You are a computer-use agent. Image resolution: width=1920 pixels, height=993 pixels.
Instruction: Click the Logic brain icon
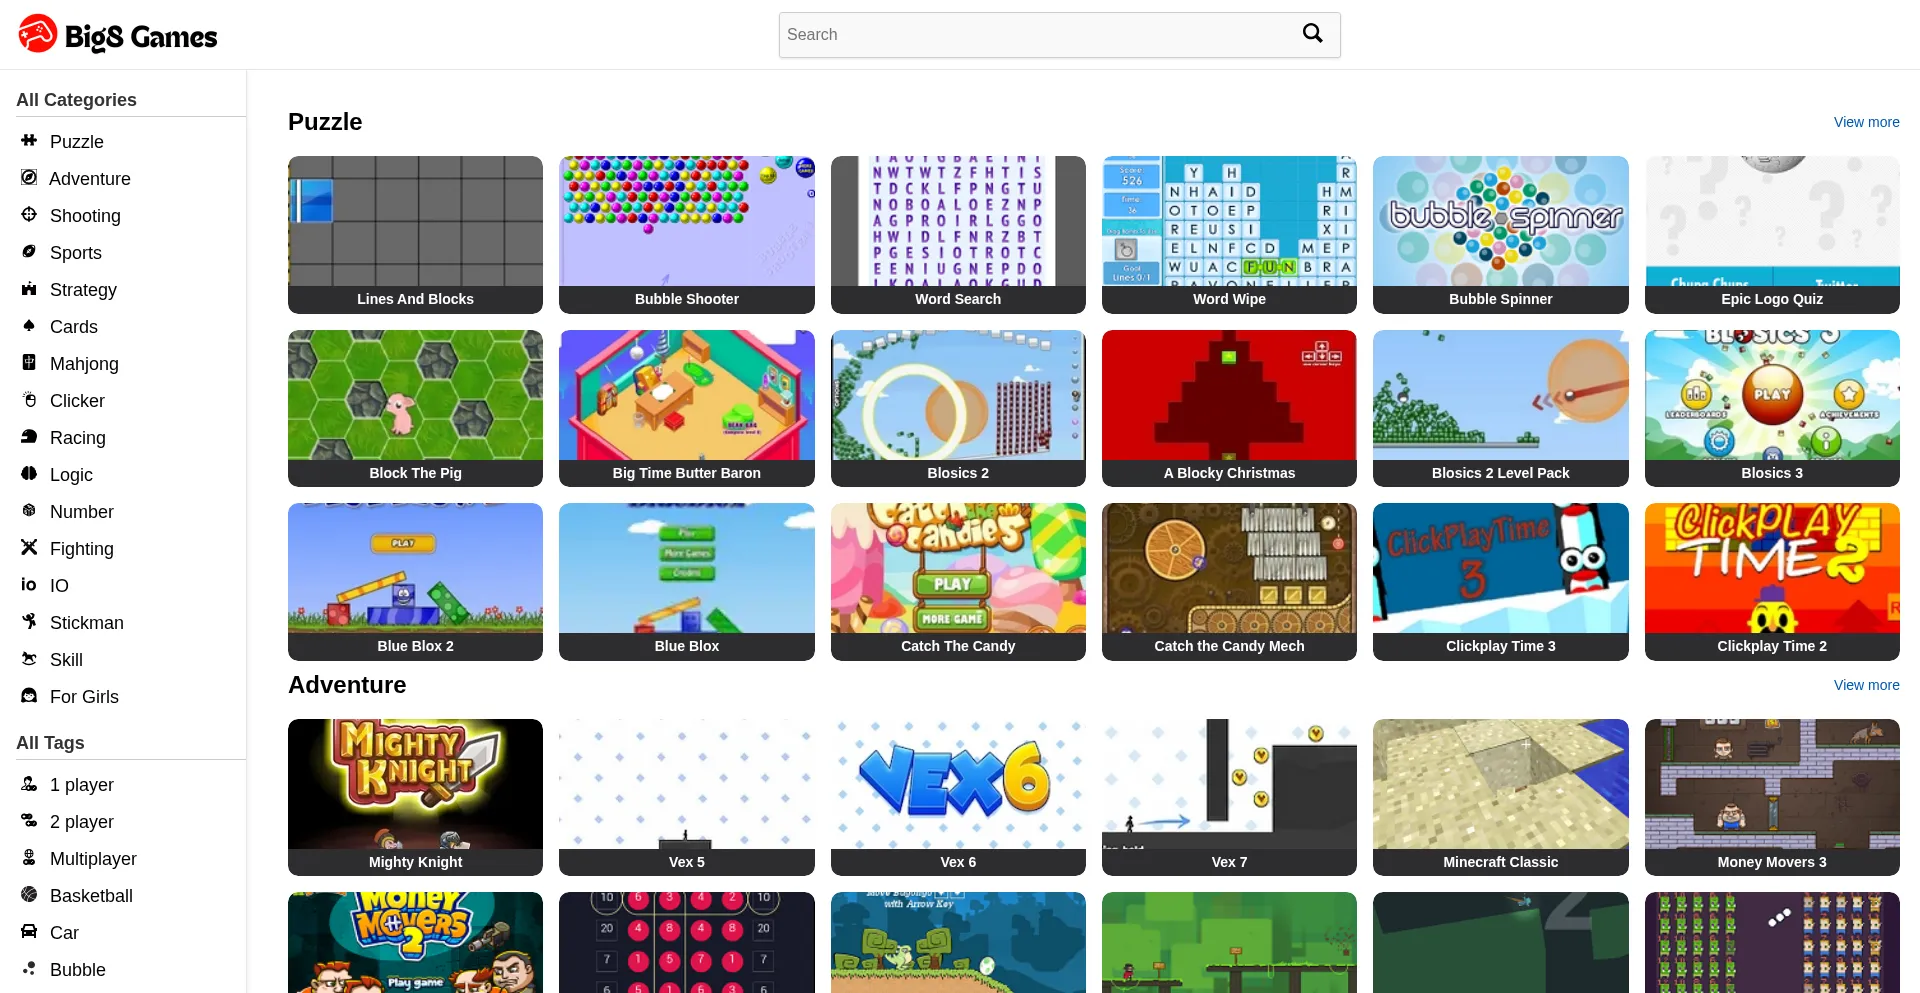[x=29, y=474]
